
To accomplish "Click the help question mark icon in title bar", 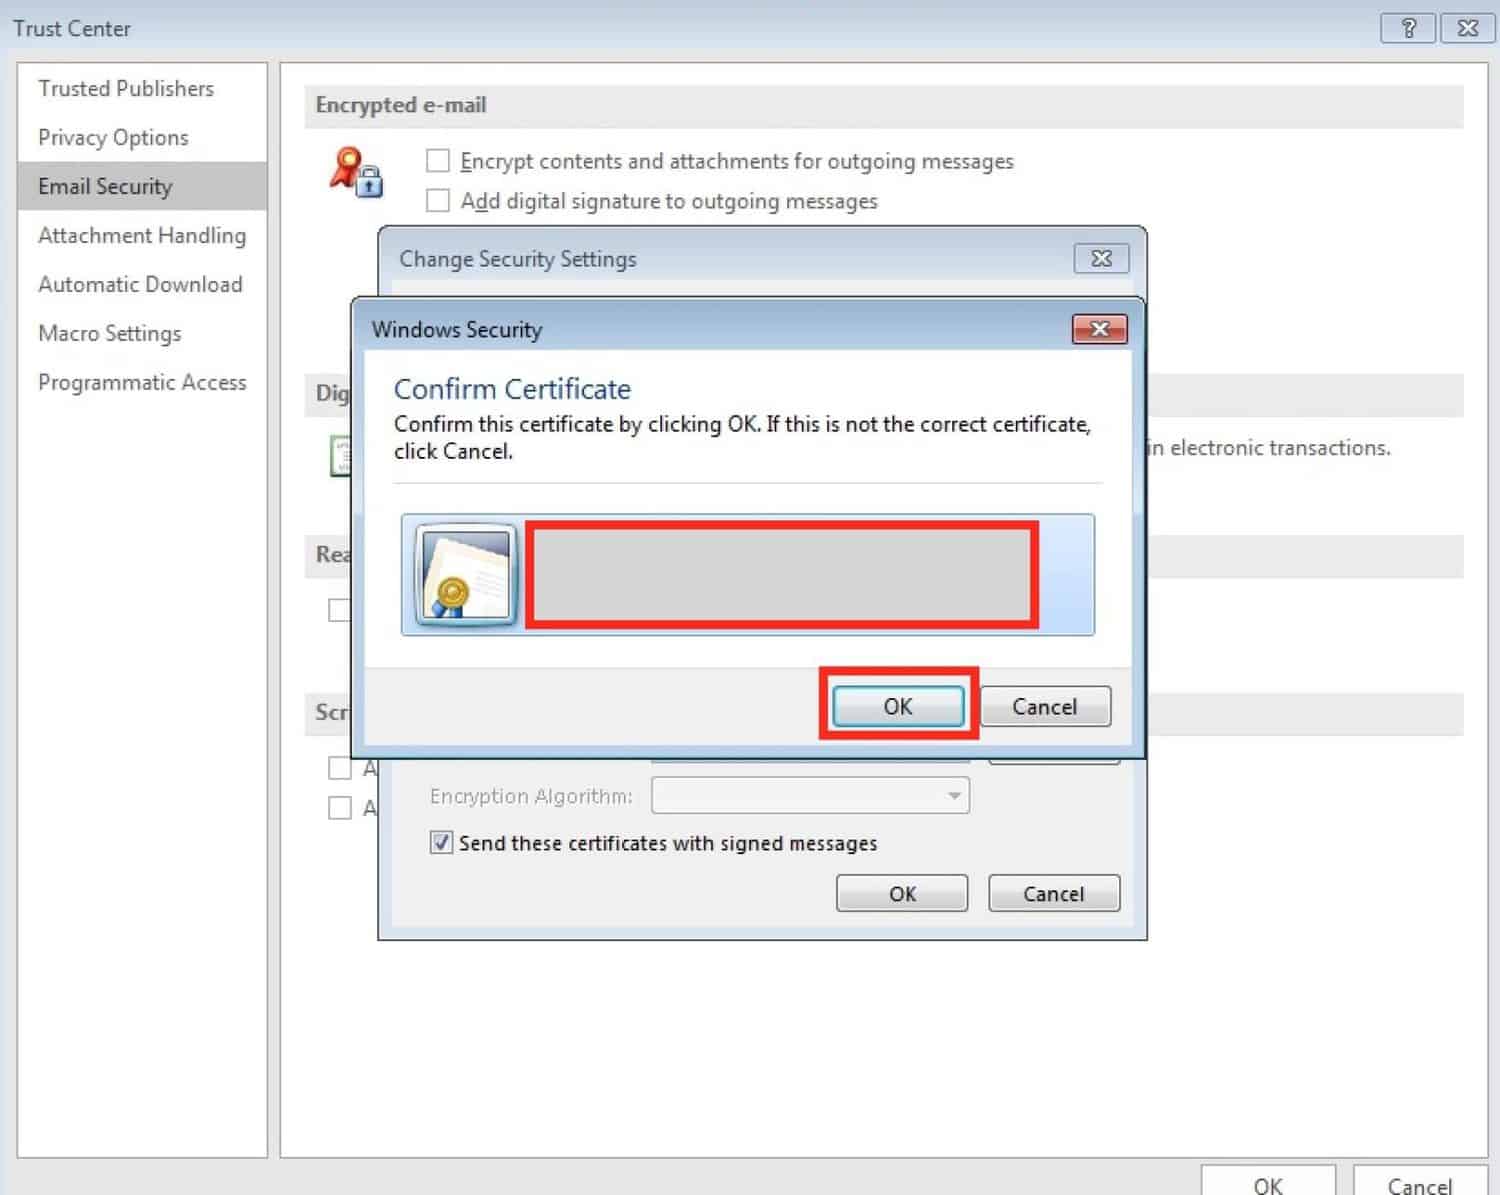I will coord(1406,28).
